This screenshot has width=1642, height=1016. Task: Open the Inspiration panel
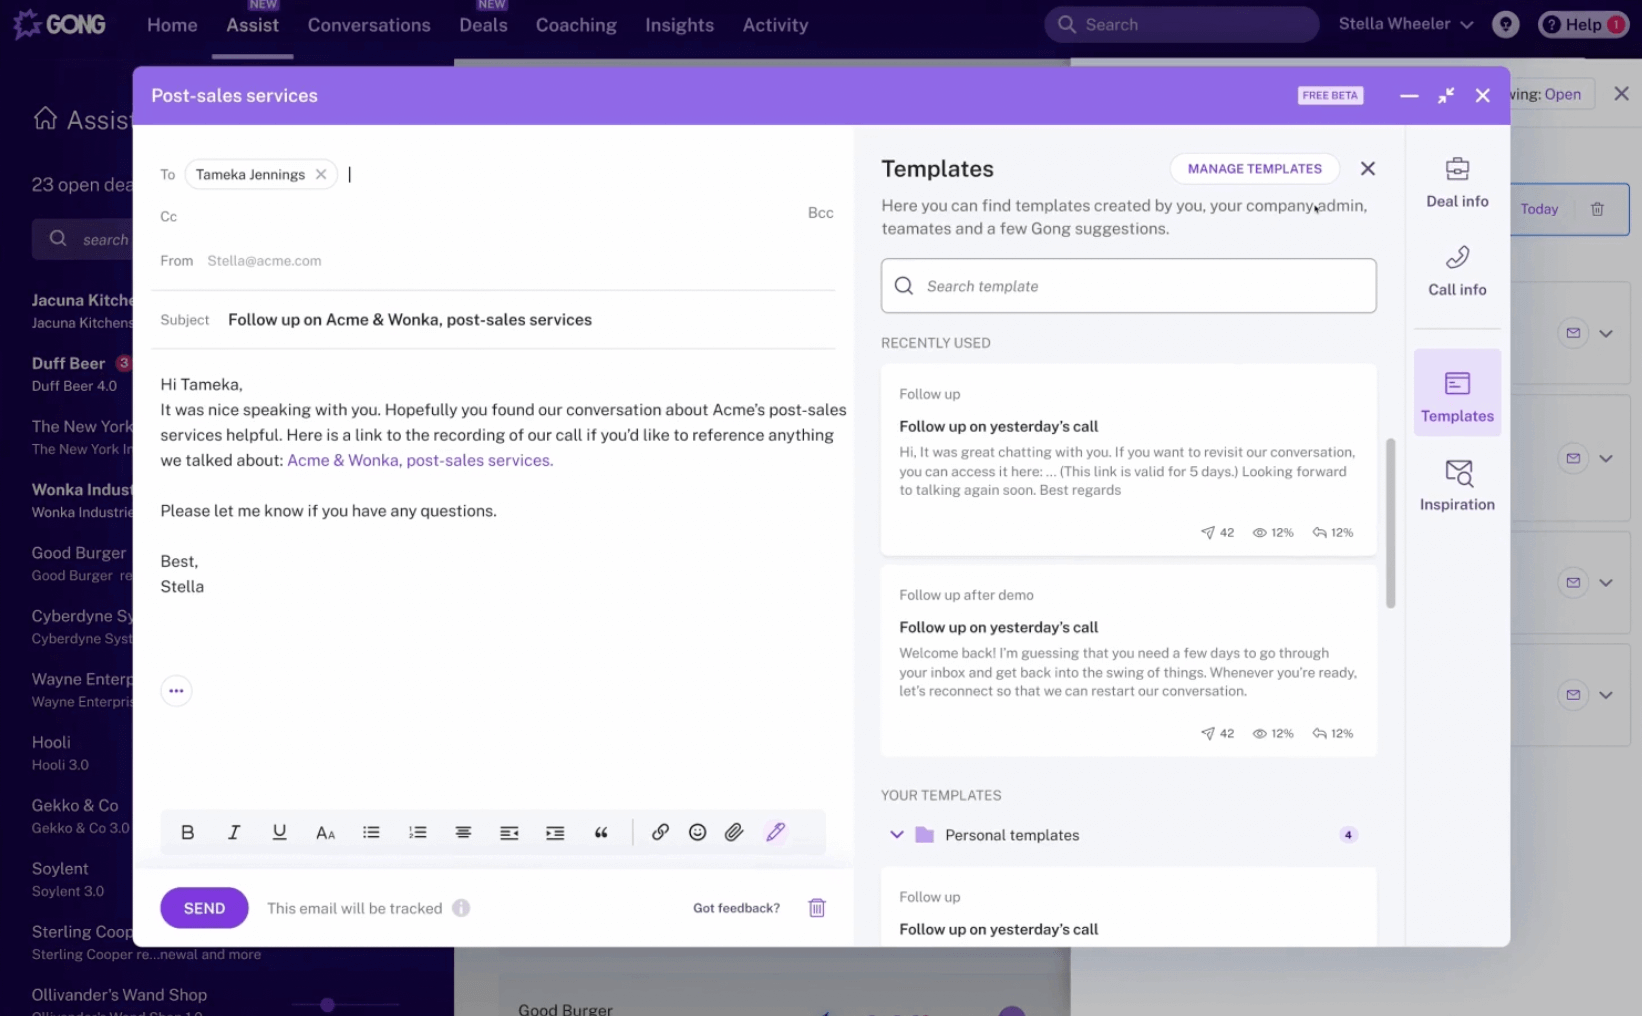(x=1457, y=485)
